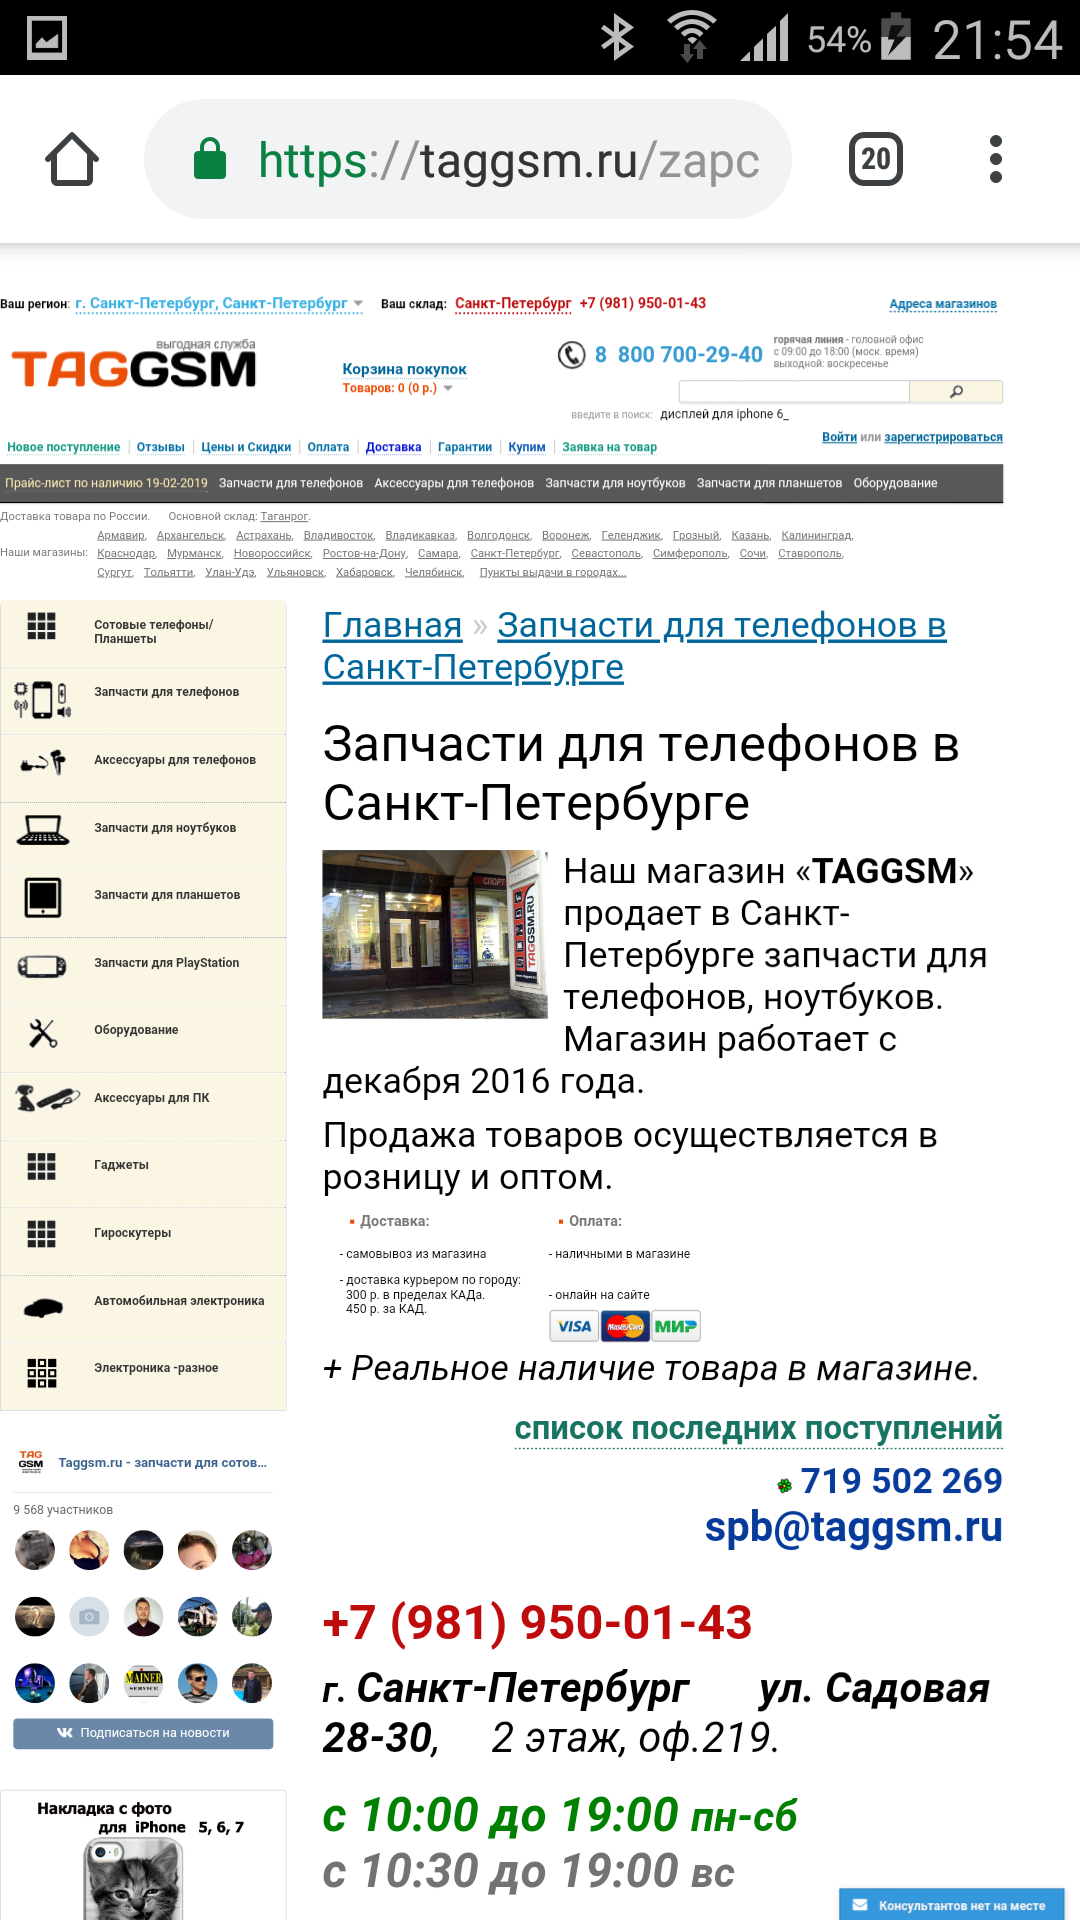The width and height of the screenshot is (1080, 1920).
Task: Click the Купим link
Action: [x=527, y=447]
